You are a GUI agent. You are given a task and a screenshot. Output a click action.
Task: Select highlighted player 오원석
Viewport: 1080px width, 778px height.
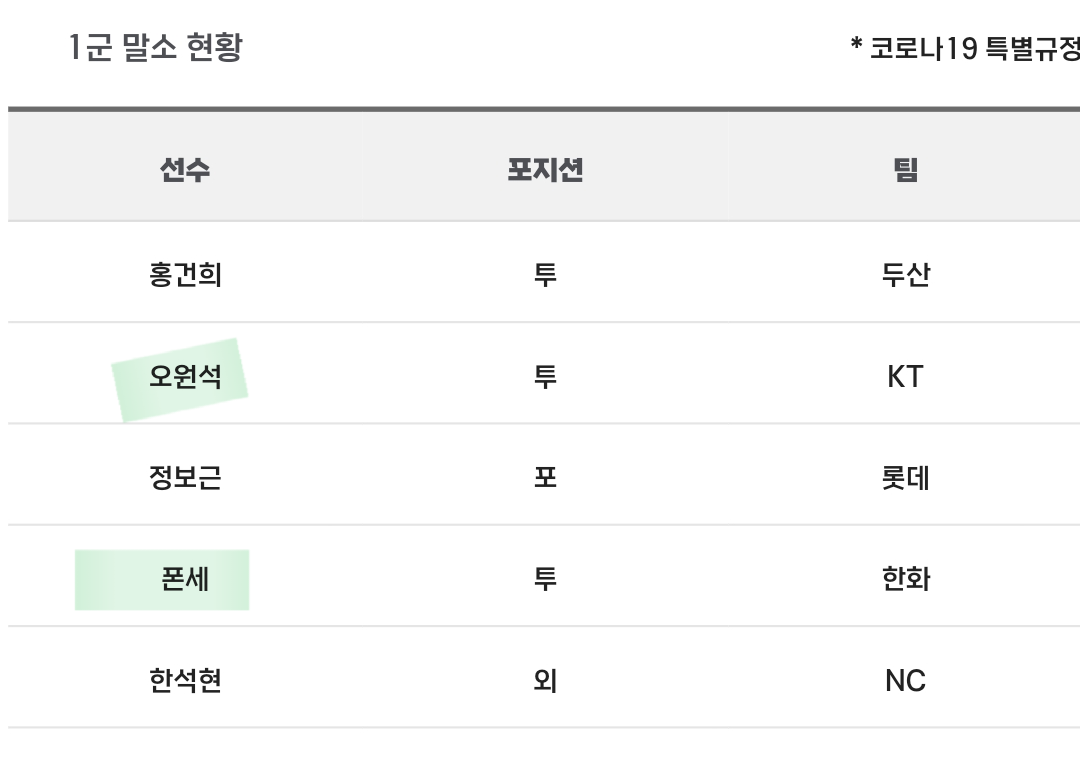[x=185, y=376]
